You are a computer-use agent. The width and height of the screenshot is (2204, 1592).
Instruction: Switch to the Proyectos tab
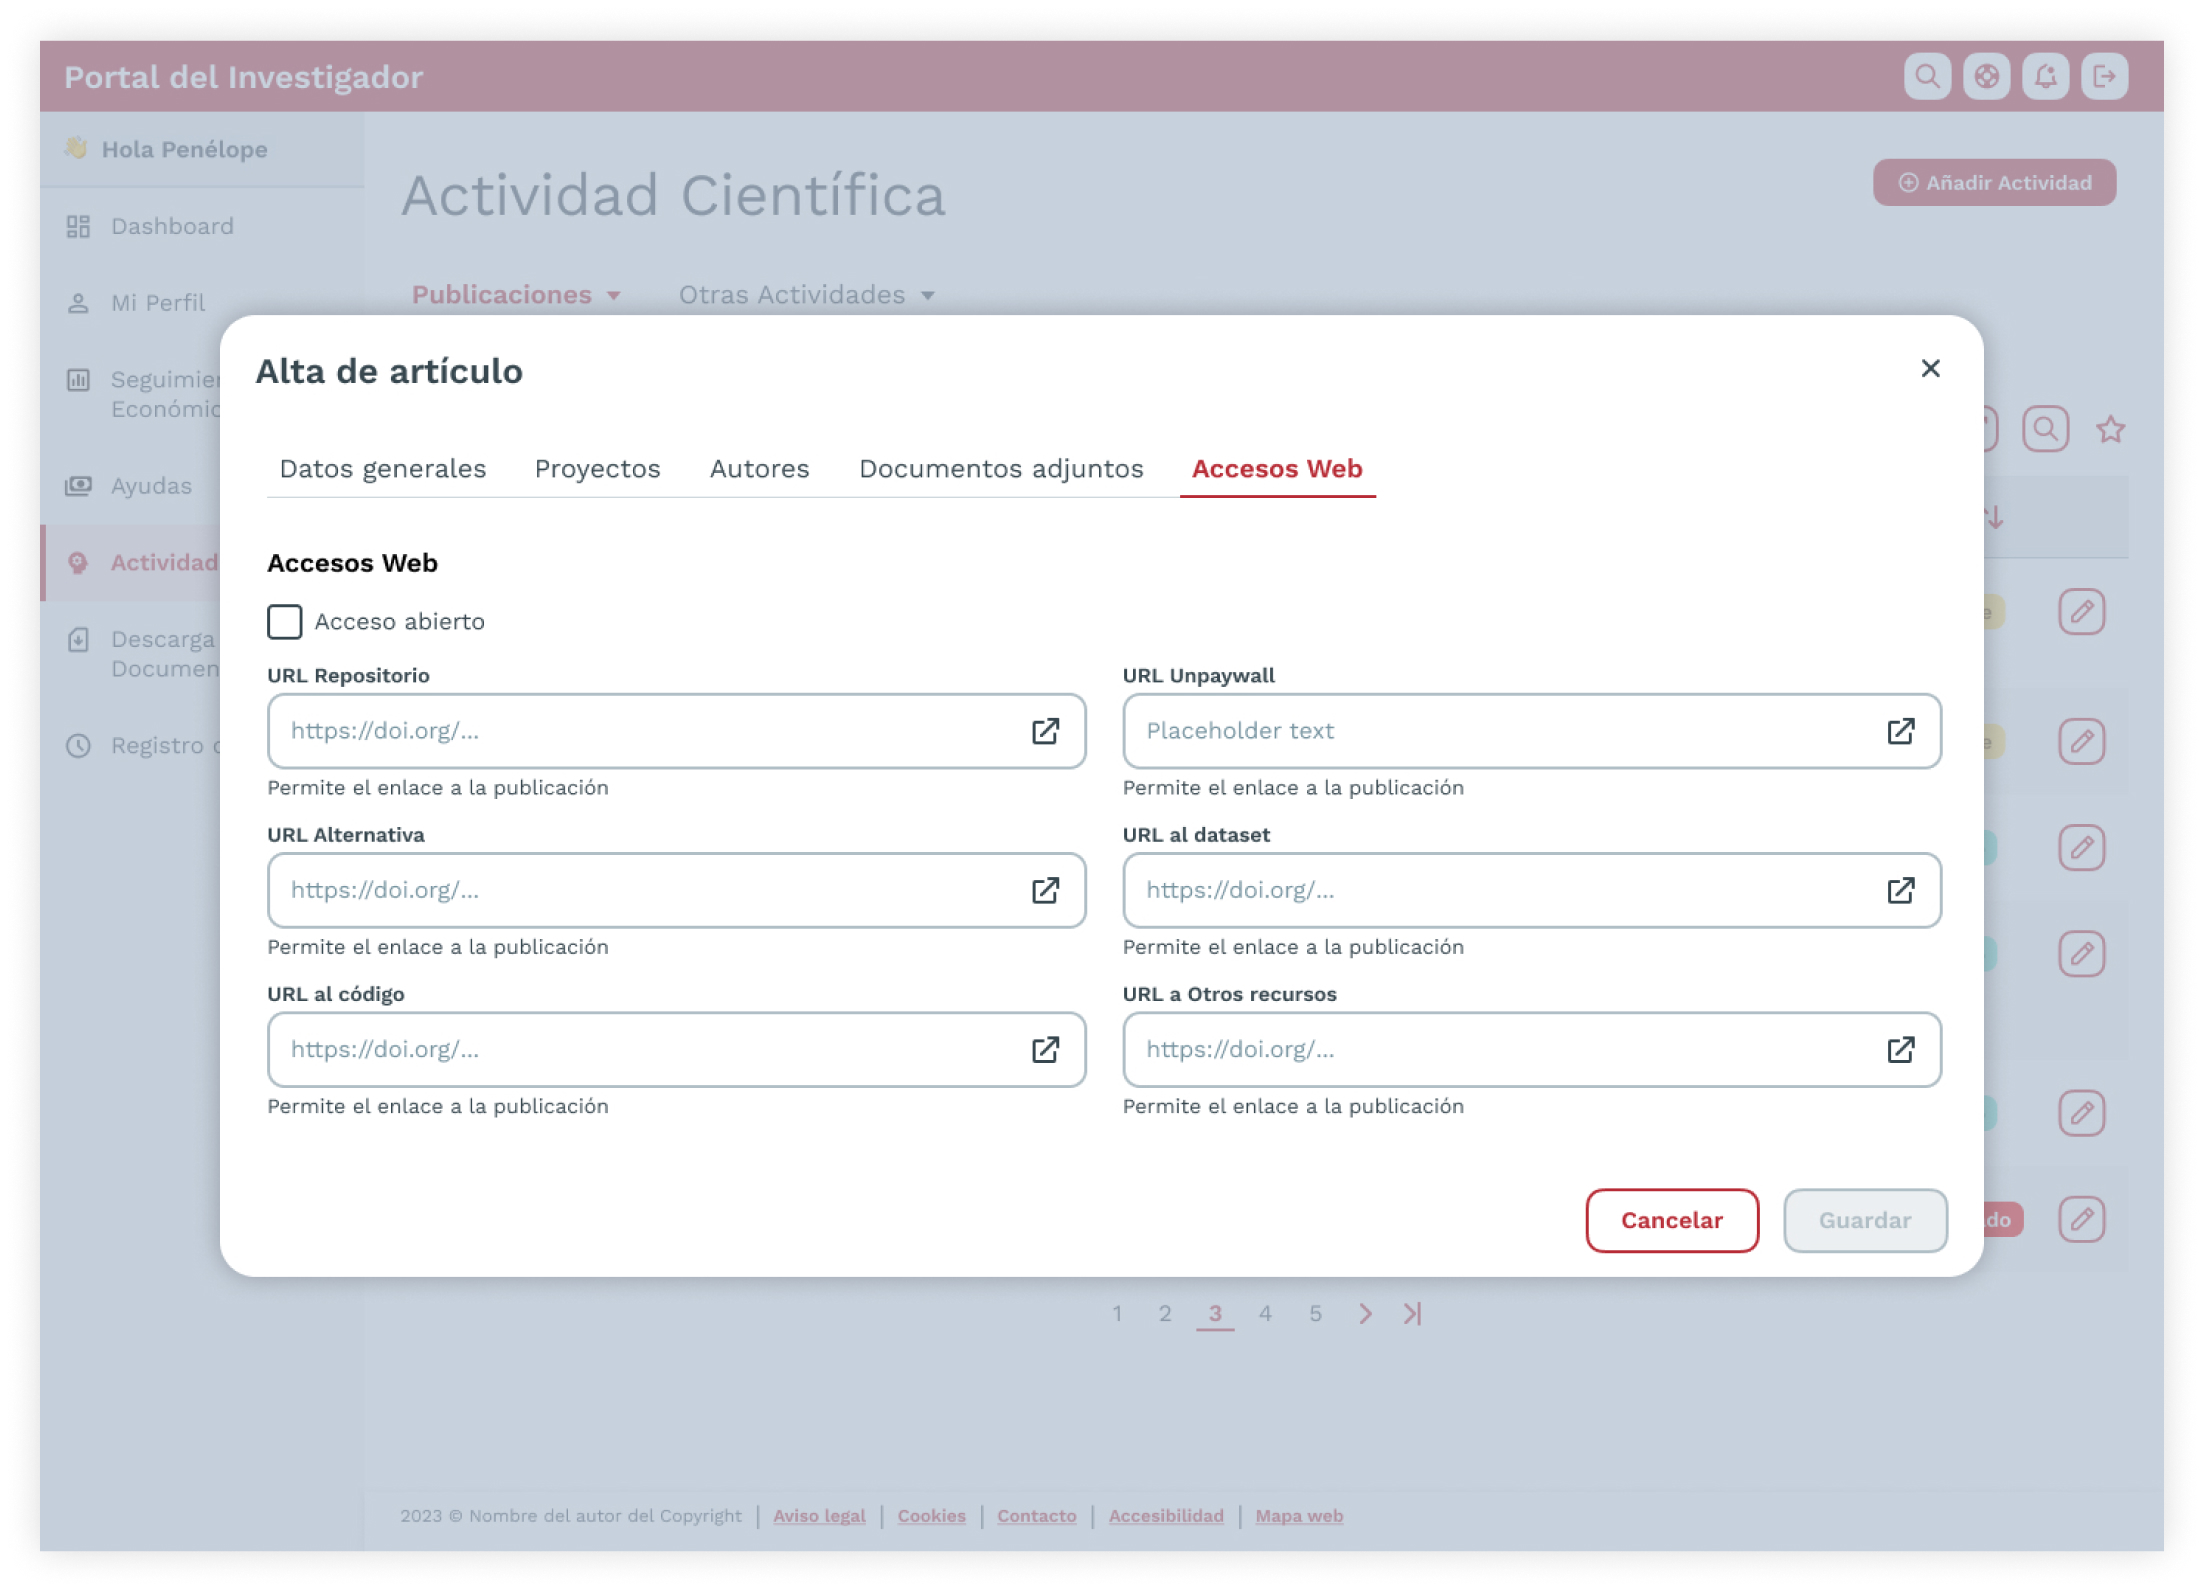(x=597, y=469)
